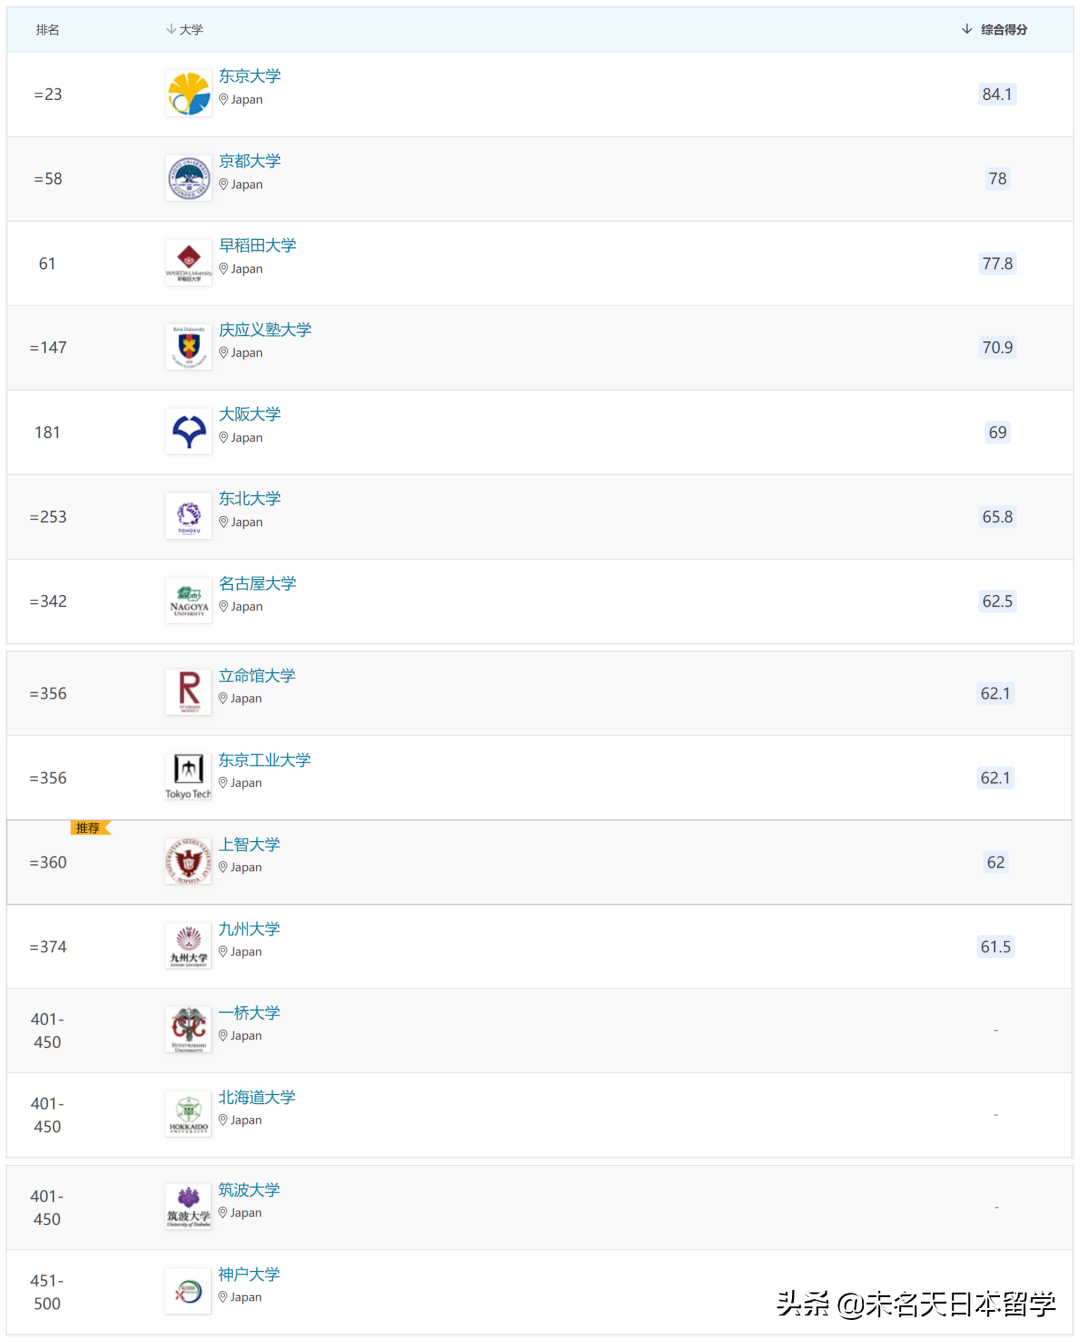
Task: Click the red R logo of 立命馆大学
Action: coord(188,691)
